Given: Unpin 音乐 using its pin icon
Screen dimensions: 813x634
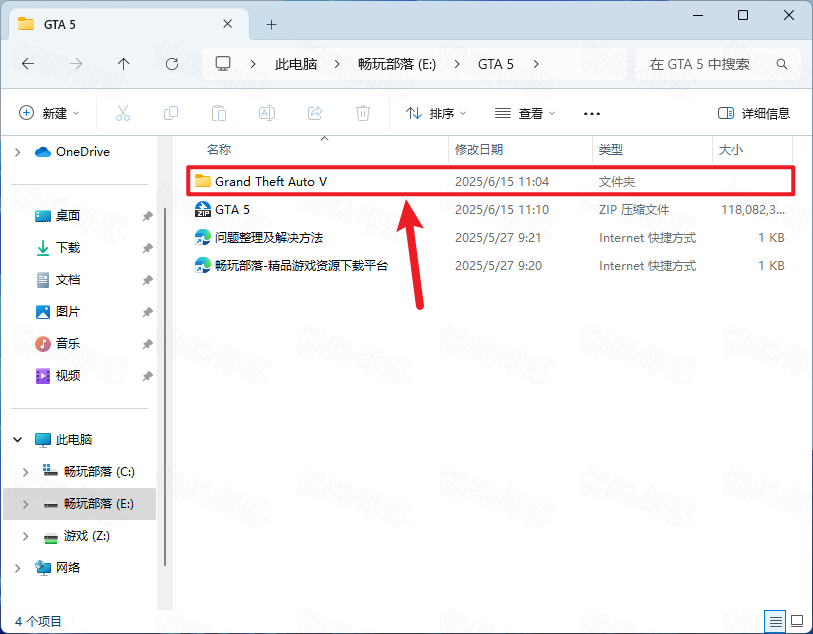Looking at the screenshot, I should click(x=148, y=344).
